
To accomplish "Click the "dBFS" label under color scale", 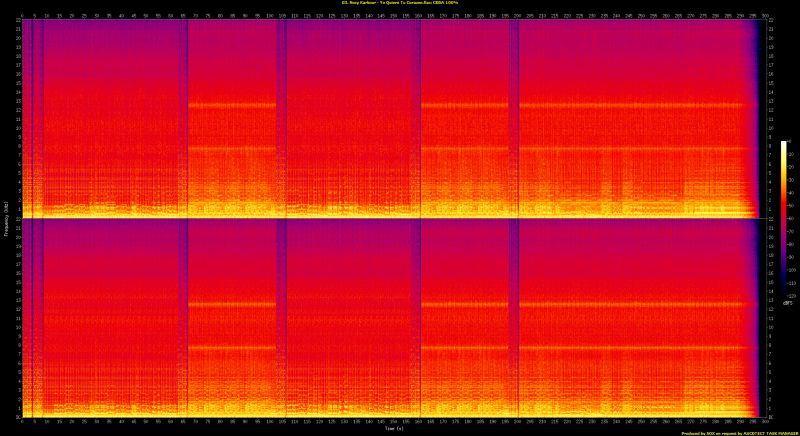I will [790, 304].
